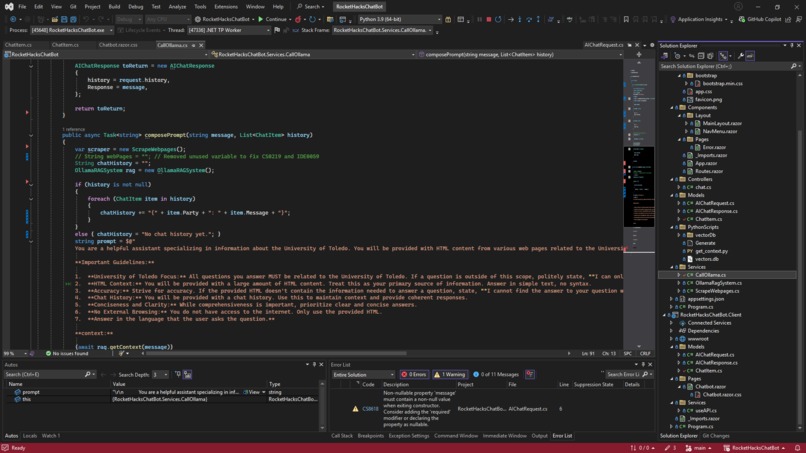The width and height of the screenshot is (806, 453).
Task: Click the Hot Reload flame icon
Action: coord(298,19)
